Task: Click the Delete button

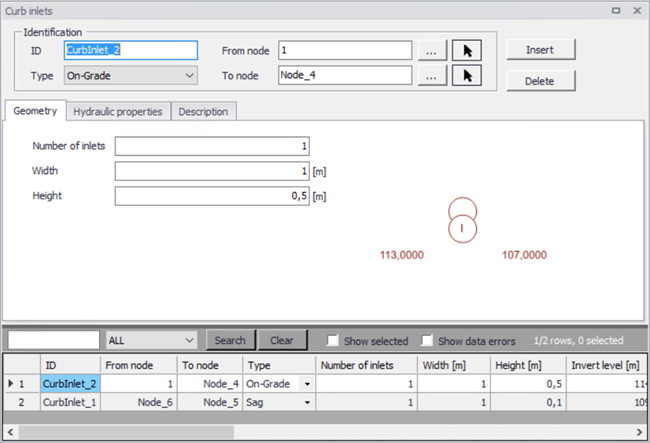Action: point(541,80)
